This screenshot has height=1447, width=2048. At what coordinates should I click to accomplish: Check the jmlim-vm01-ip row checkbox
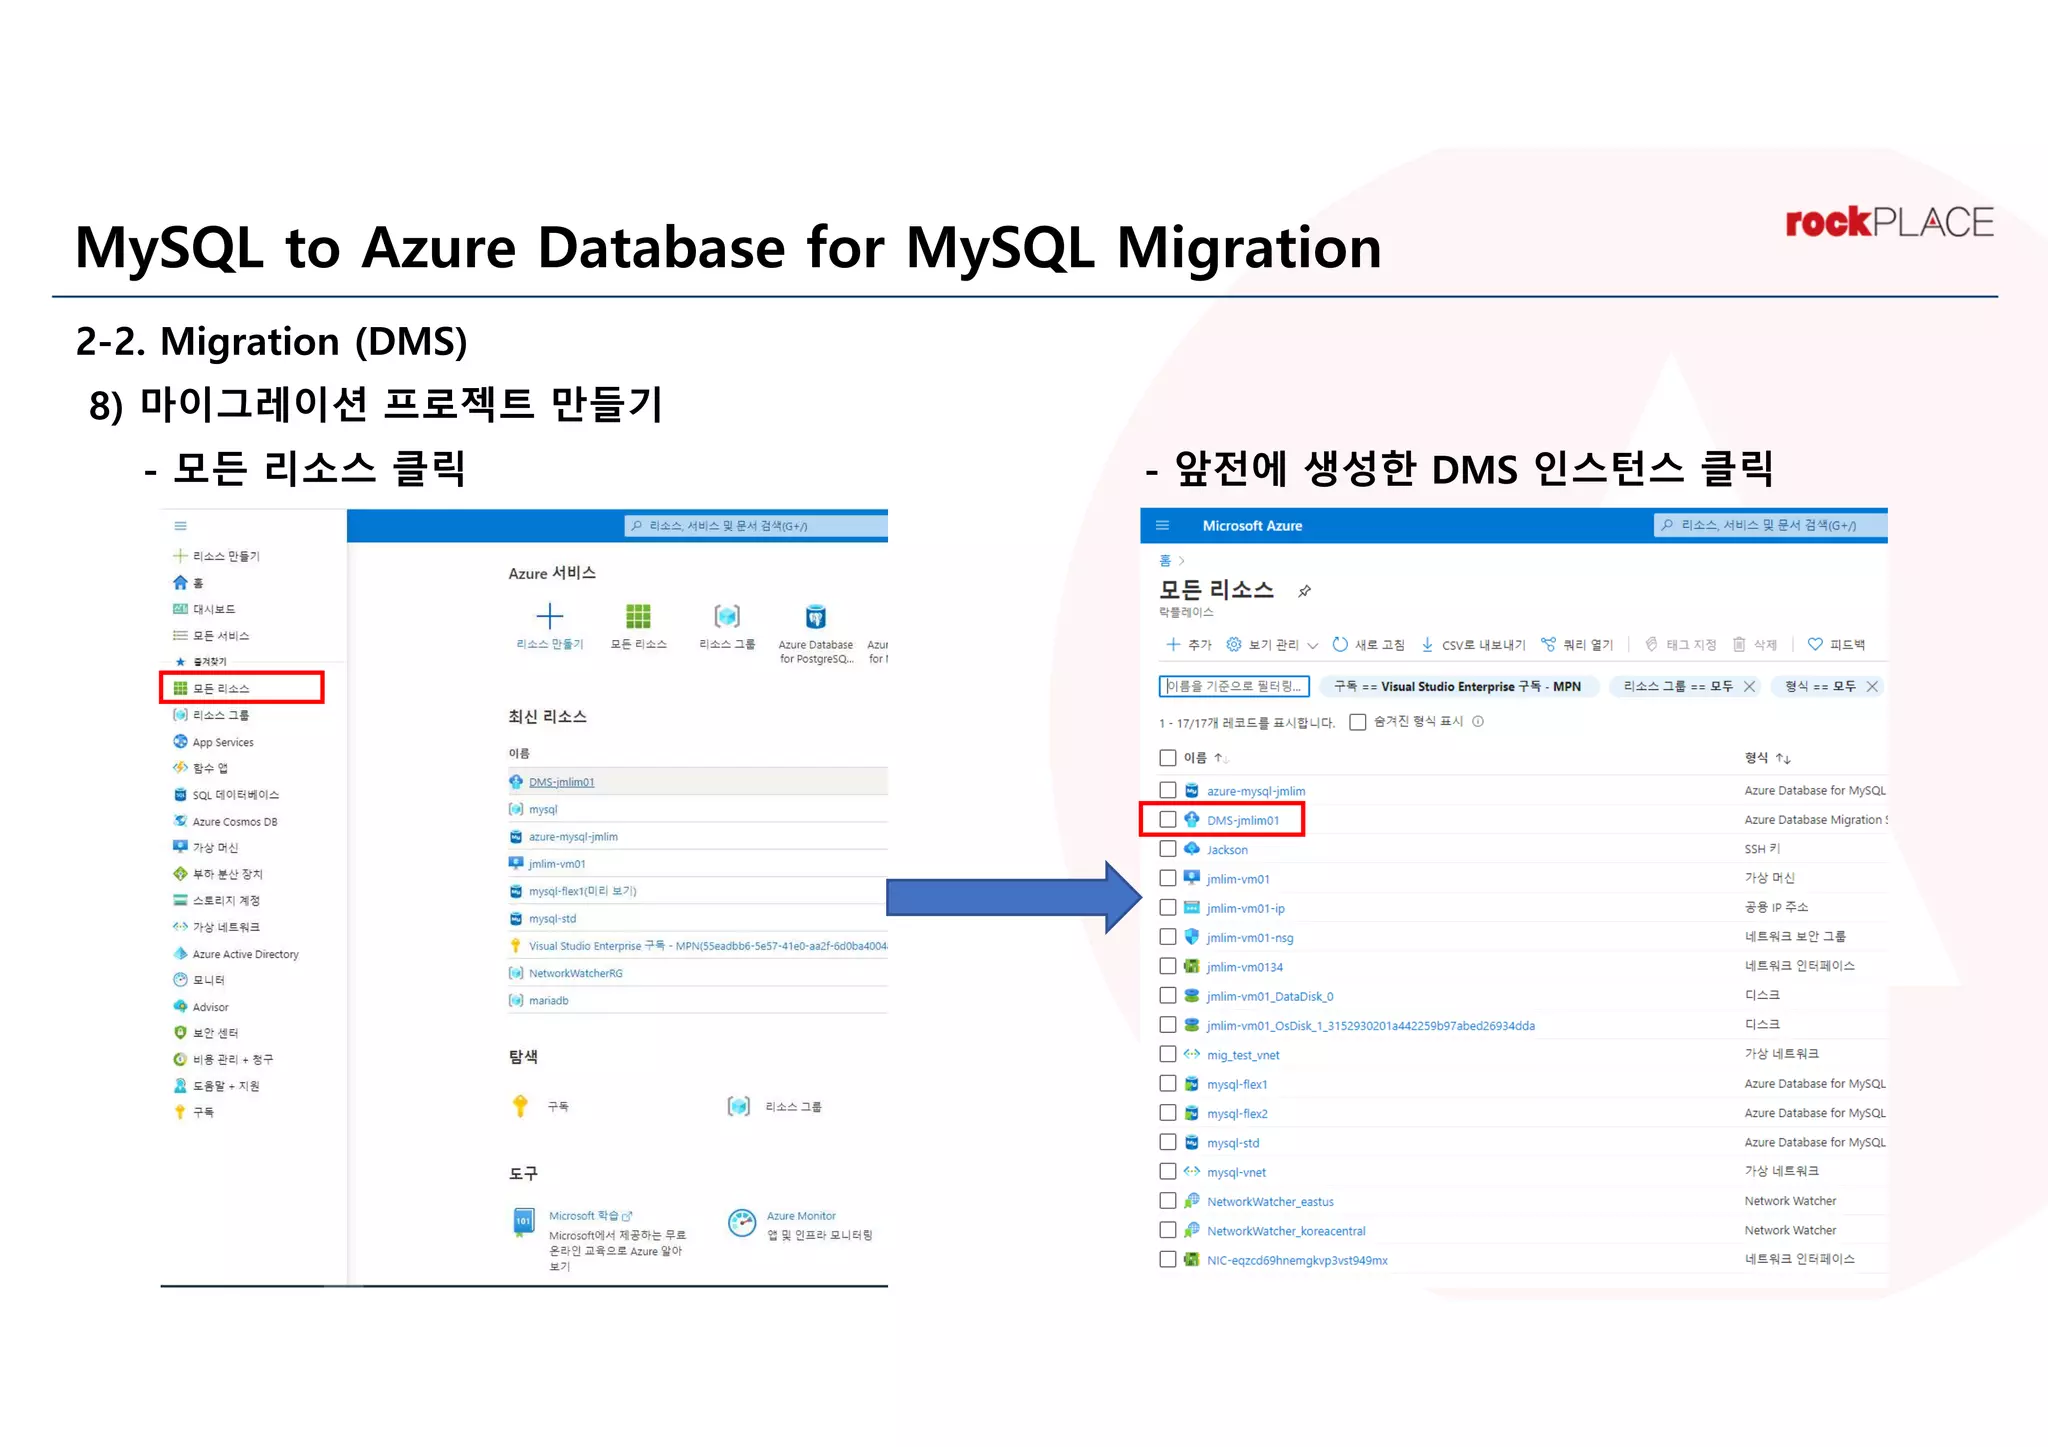pyautogui.click(x=1167, y=907)
